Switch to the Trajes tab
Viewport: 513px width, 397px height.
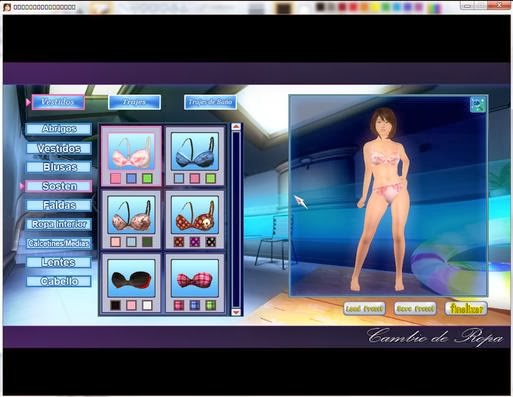(x=134, y=102)
